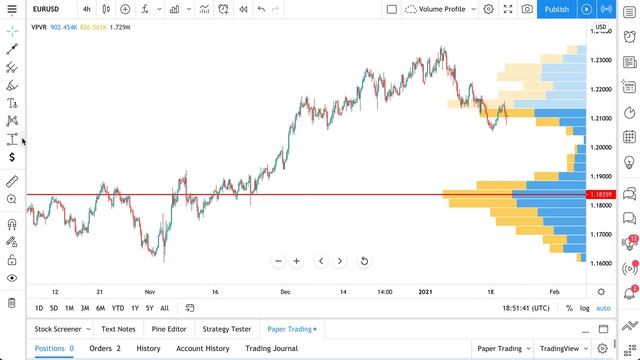Toggle stay in drawing mode
Image resolution: width=640 pixels, height=360 pixels.
(x=12, y=242)
